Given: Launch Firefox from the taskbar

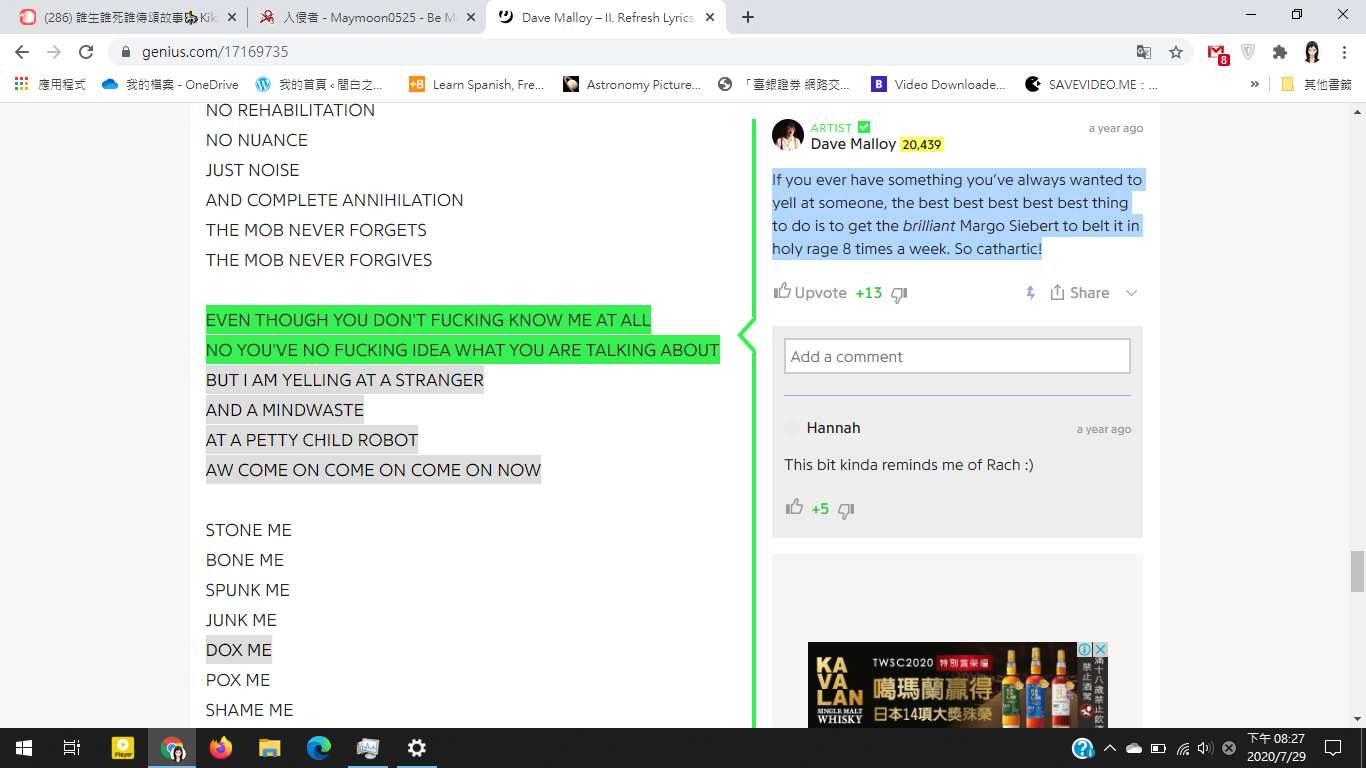Looking at the screenshot, I should 221,748.
